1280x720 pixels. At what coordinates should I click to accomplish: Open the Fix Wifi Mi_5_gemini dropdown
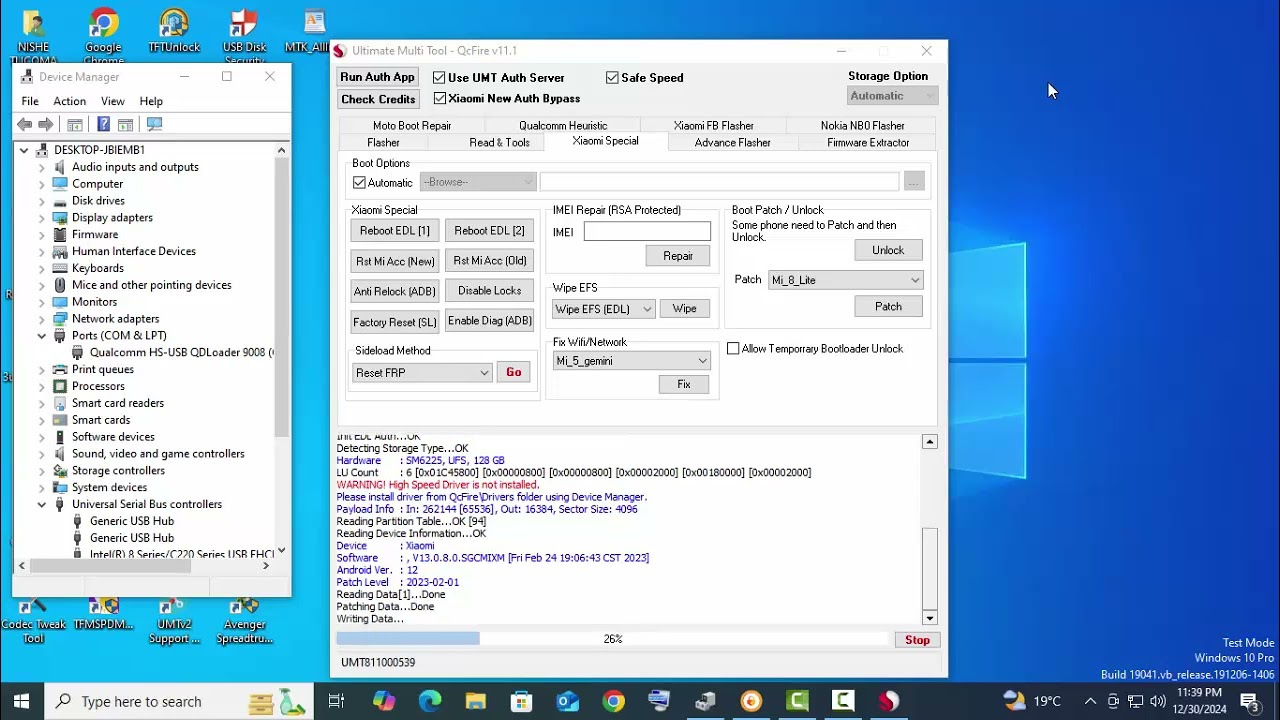[631, 361]
